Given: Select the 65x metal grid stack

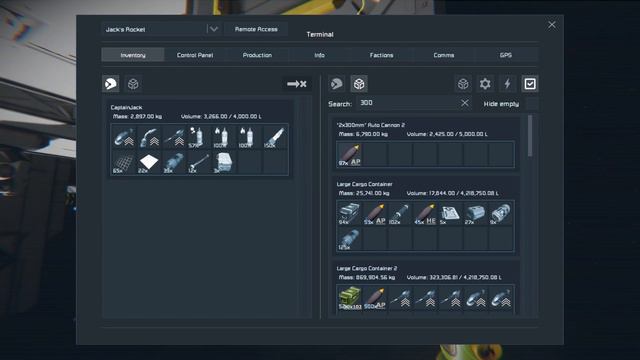Looking at the screenshot, I should [x=124, y=162].
